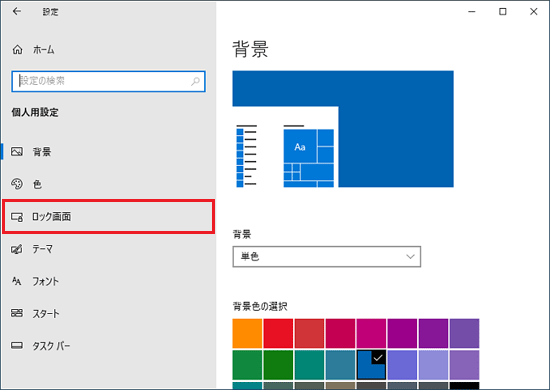Pick the dark magenta purple swatch
Viewport: 550px width, 390px height.
click(x=402, y=333)
